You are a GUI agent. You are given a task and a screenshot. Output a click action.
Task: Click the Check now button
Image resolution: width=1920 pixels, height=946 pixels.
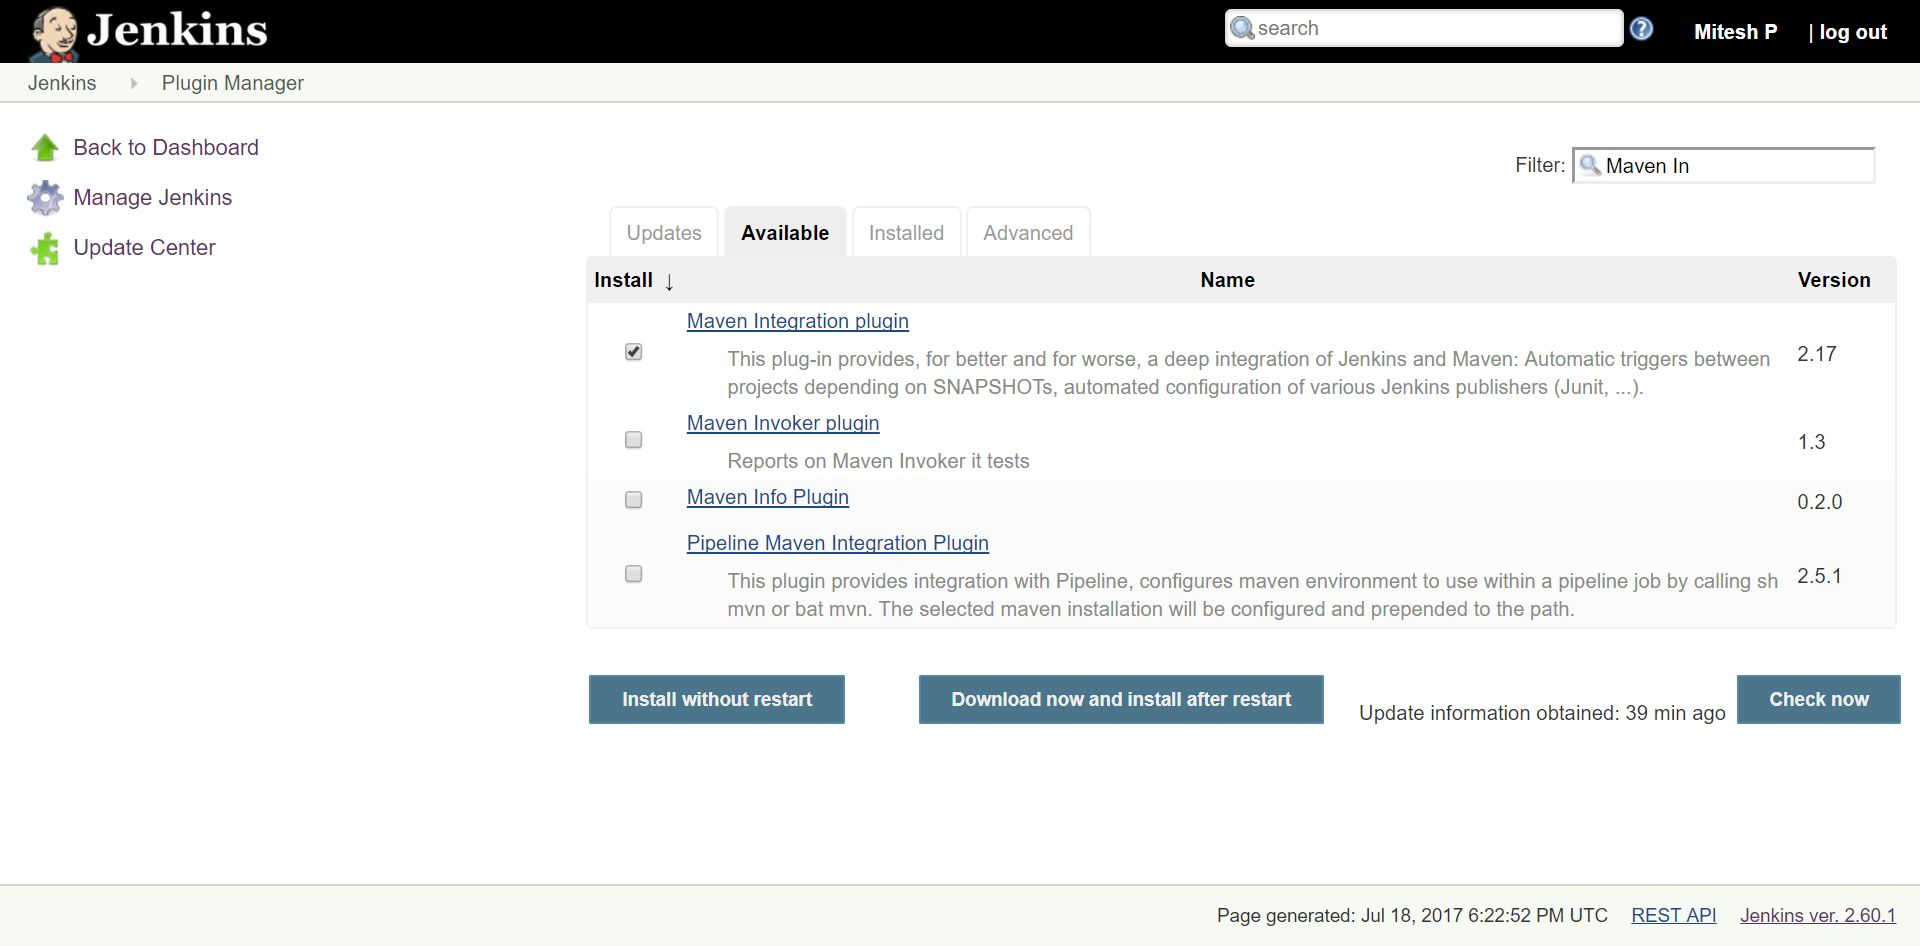(x=1819, y=699)
